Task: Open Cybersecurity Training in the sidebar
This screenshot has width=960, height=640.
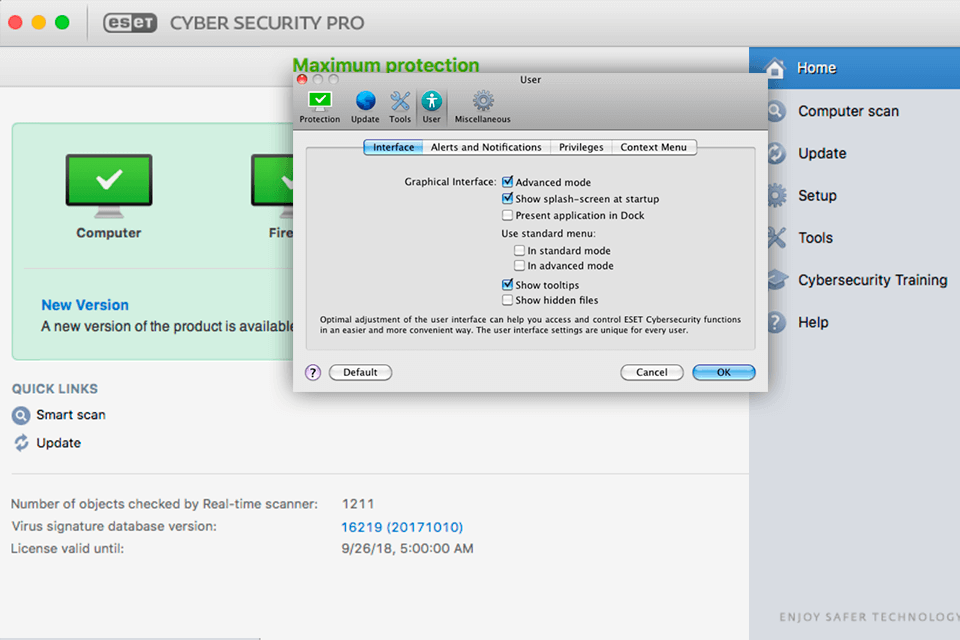Action: [872, 280]
